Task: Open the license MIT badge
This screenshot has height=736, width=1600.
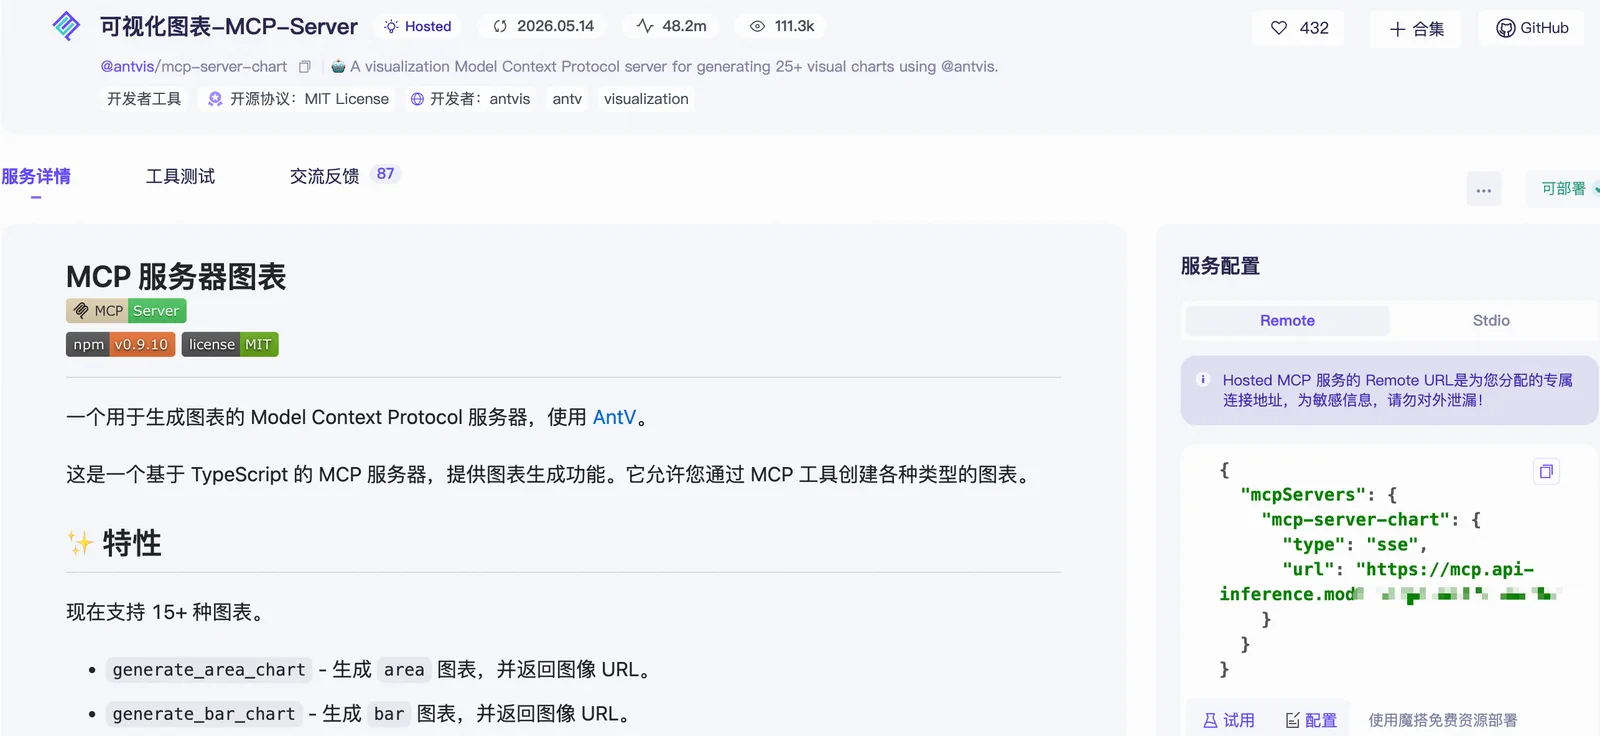Action: tap(230, 344)
